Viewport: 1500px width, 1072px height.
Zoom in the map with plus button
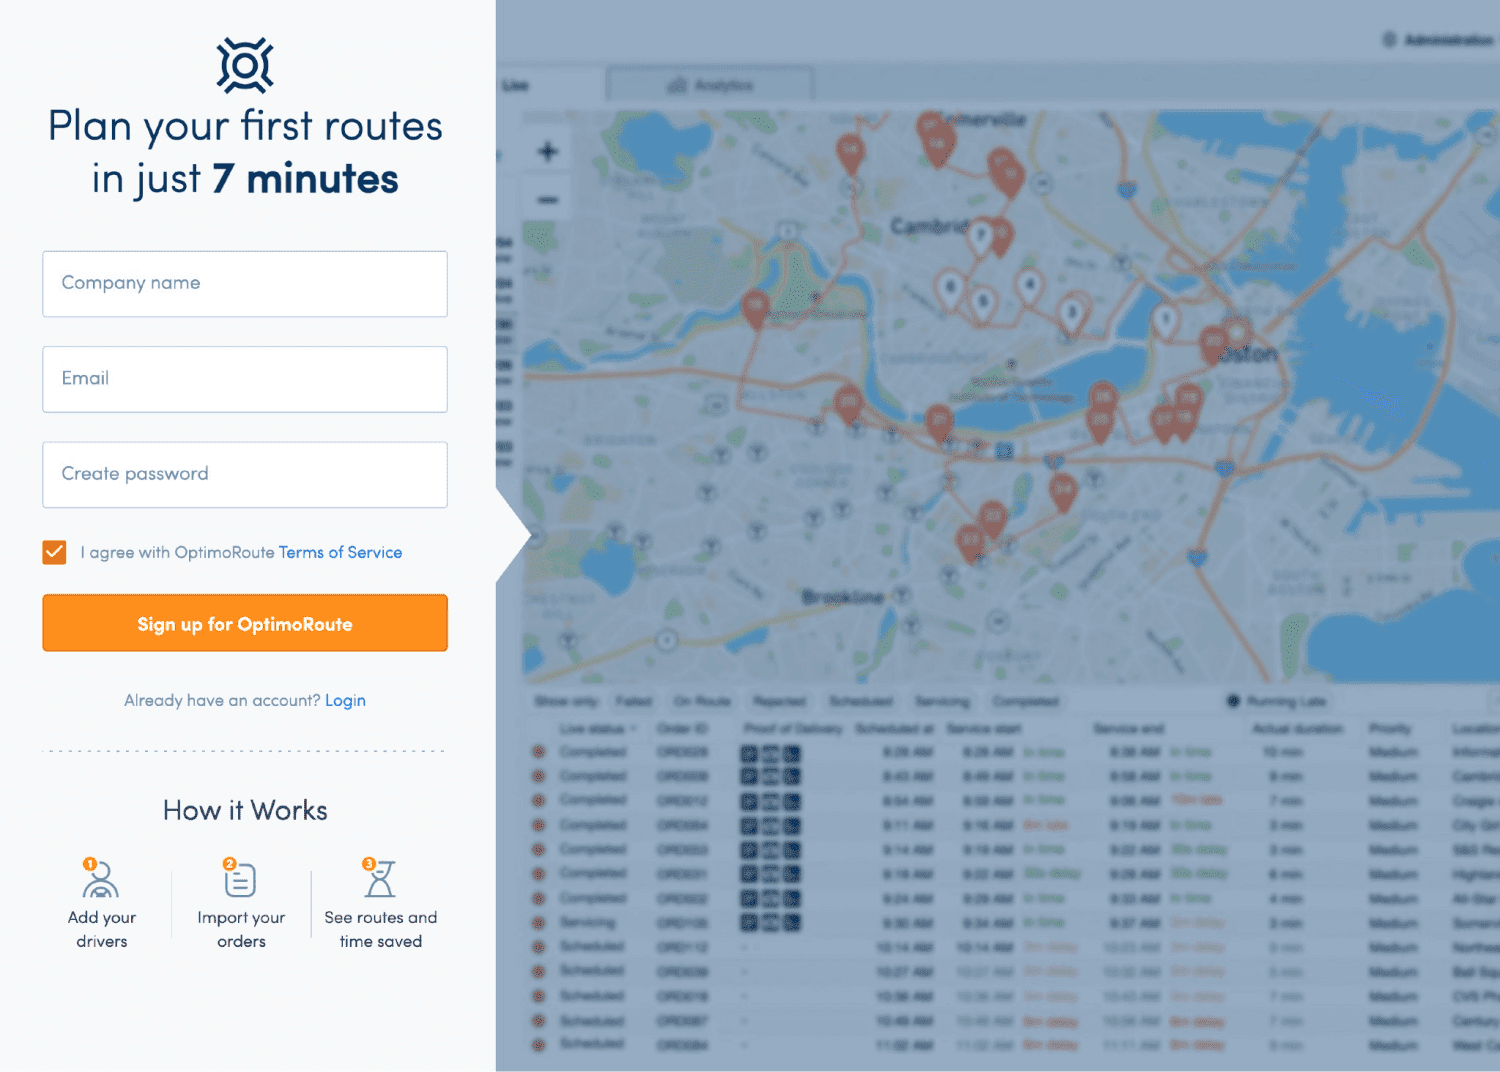[x=548, y=152]
